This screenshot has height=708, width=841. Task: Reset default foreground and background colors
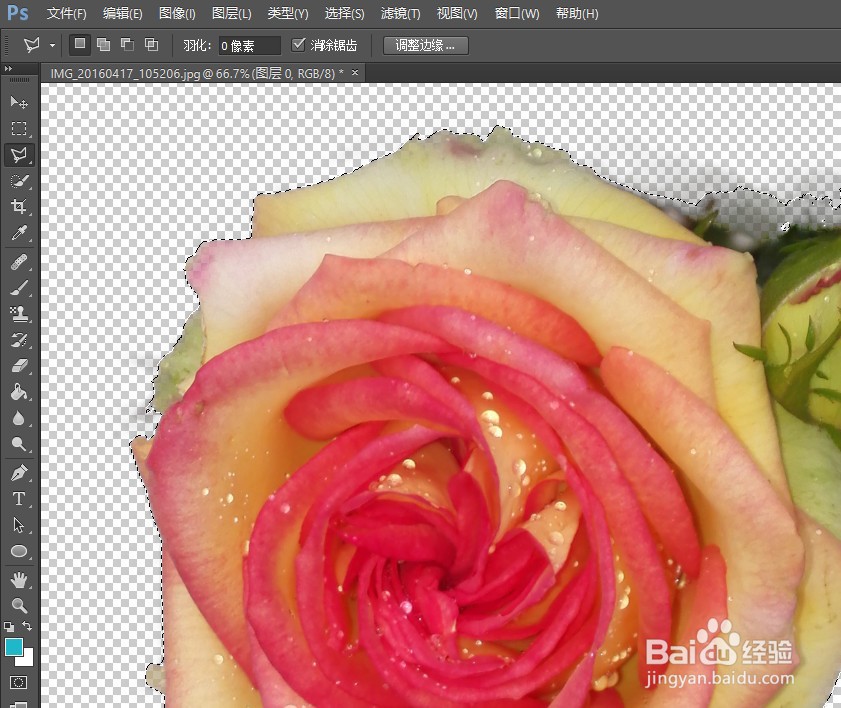[x=9, y=626]
